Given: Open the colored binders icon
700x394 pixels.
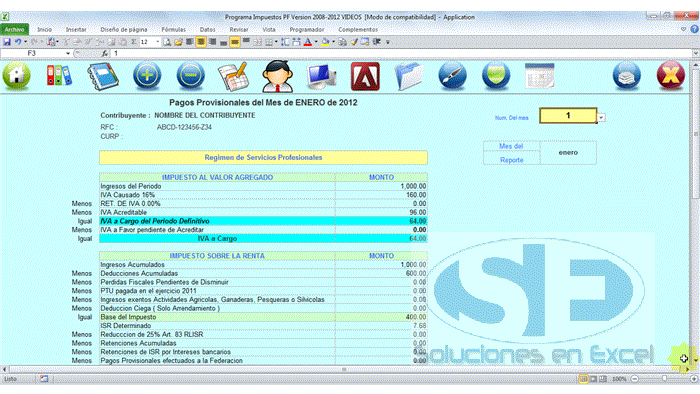Looking at the screenshot, I should [59, 75].
